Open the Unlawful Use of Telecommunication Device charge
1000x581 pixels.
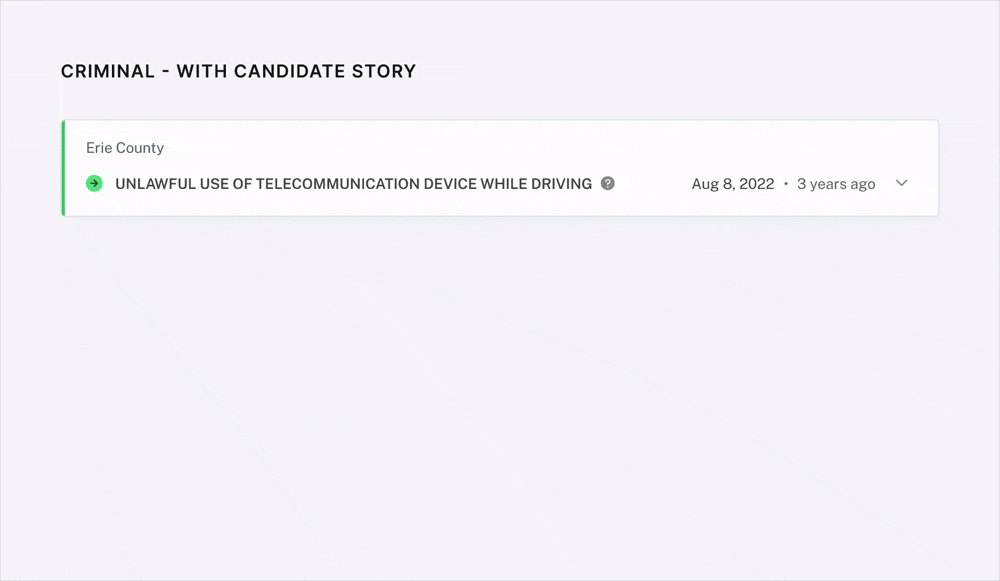(x=353, y=184)
